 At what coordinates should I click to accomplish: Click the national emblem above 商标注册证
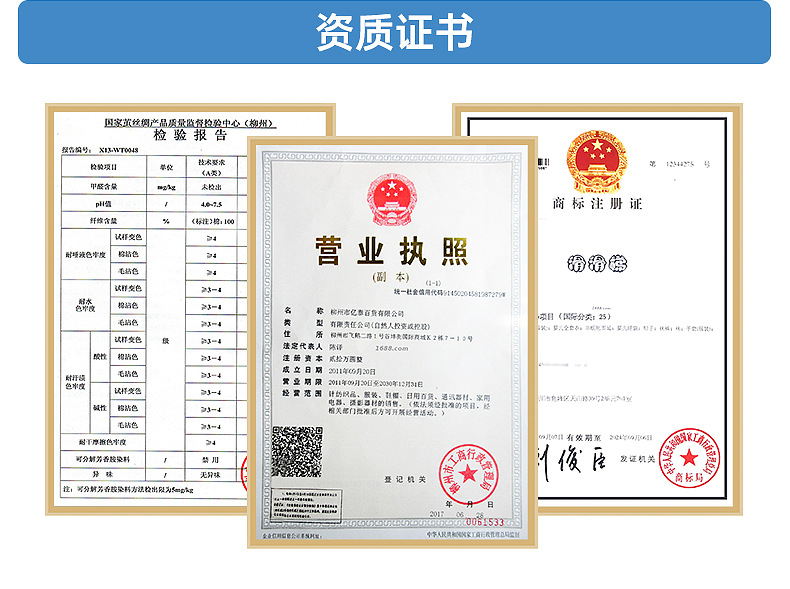click(x=597, y=161)
